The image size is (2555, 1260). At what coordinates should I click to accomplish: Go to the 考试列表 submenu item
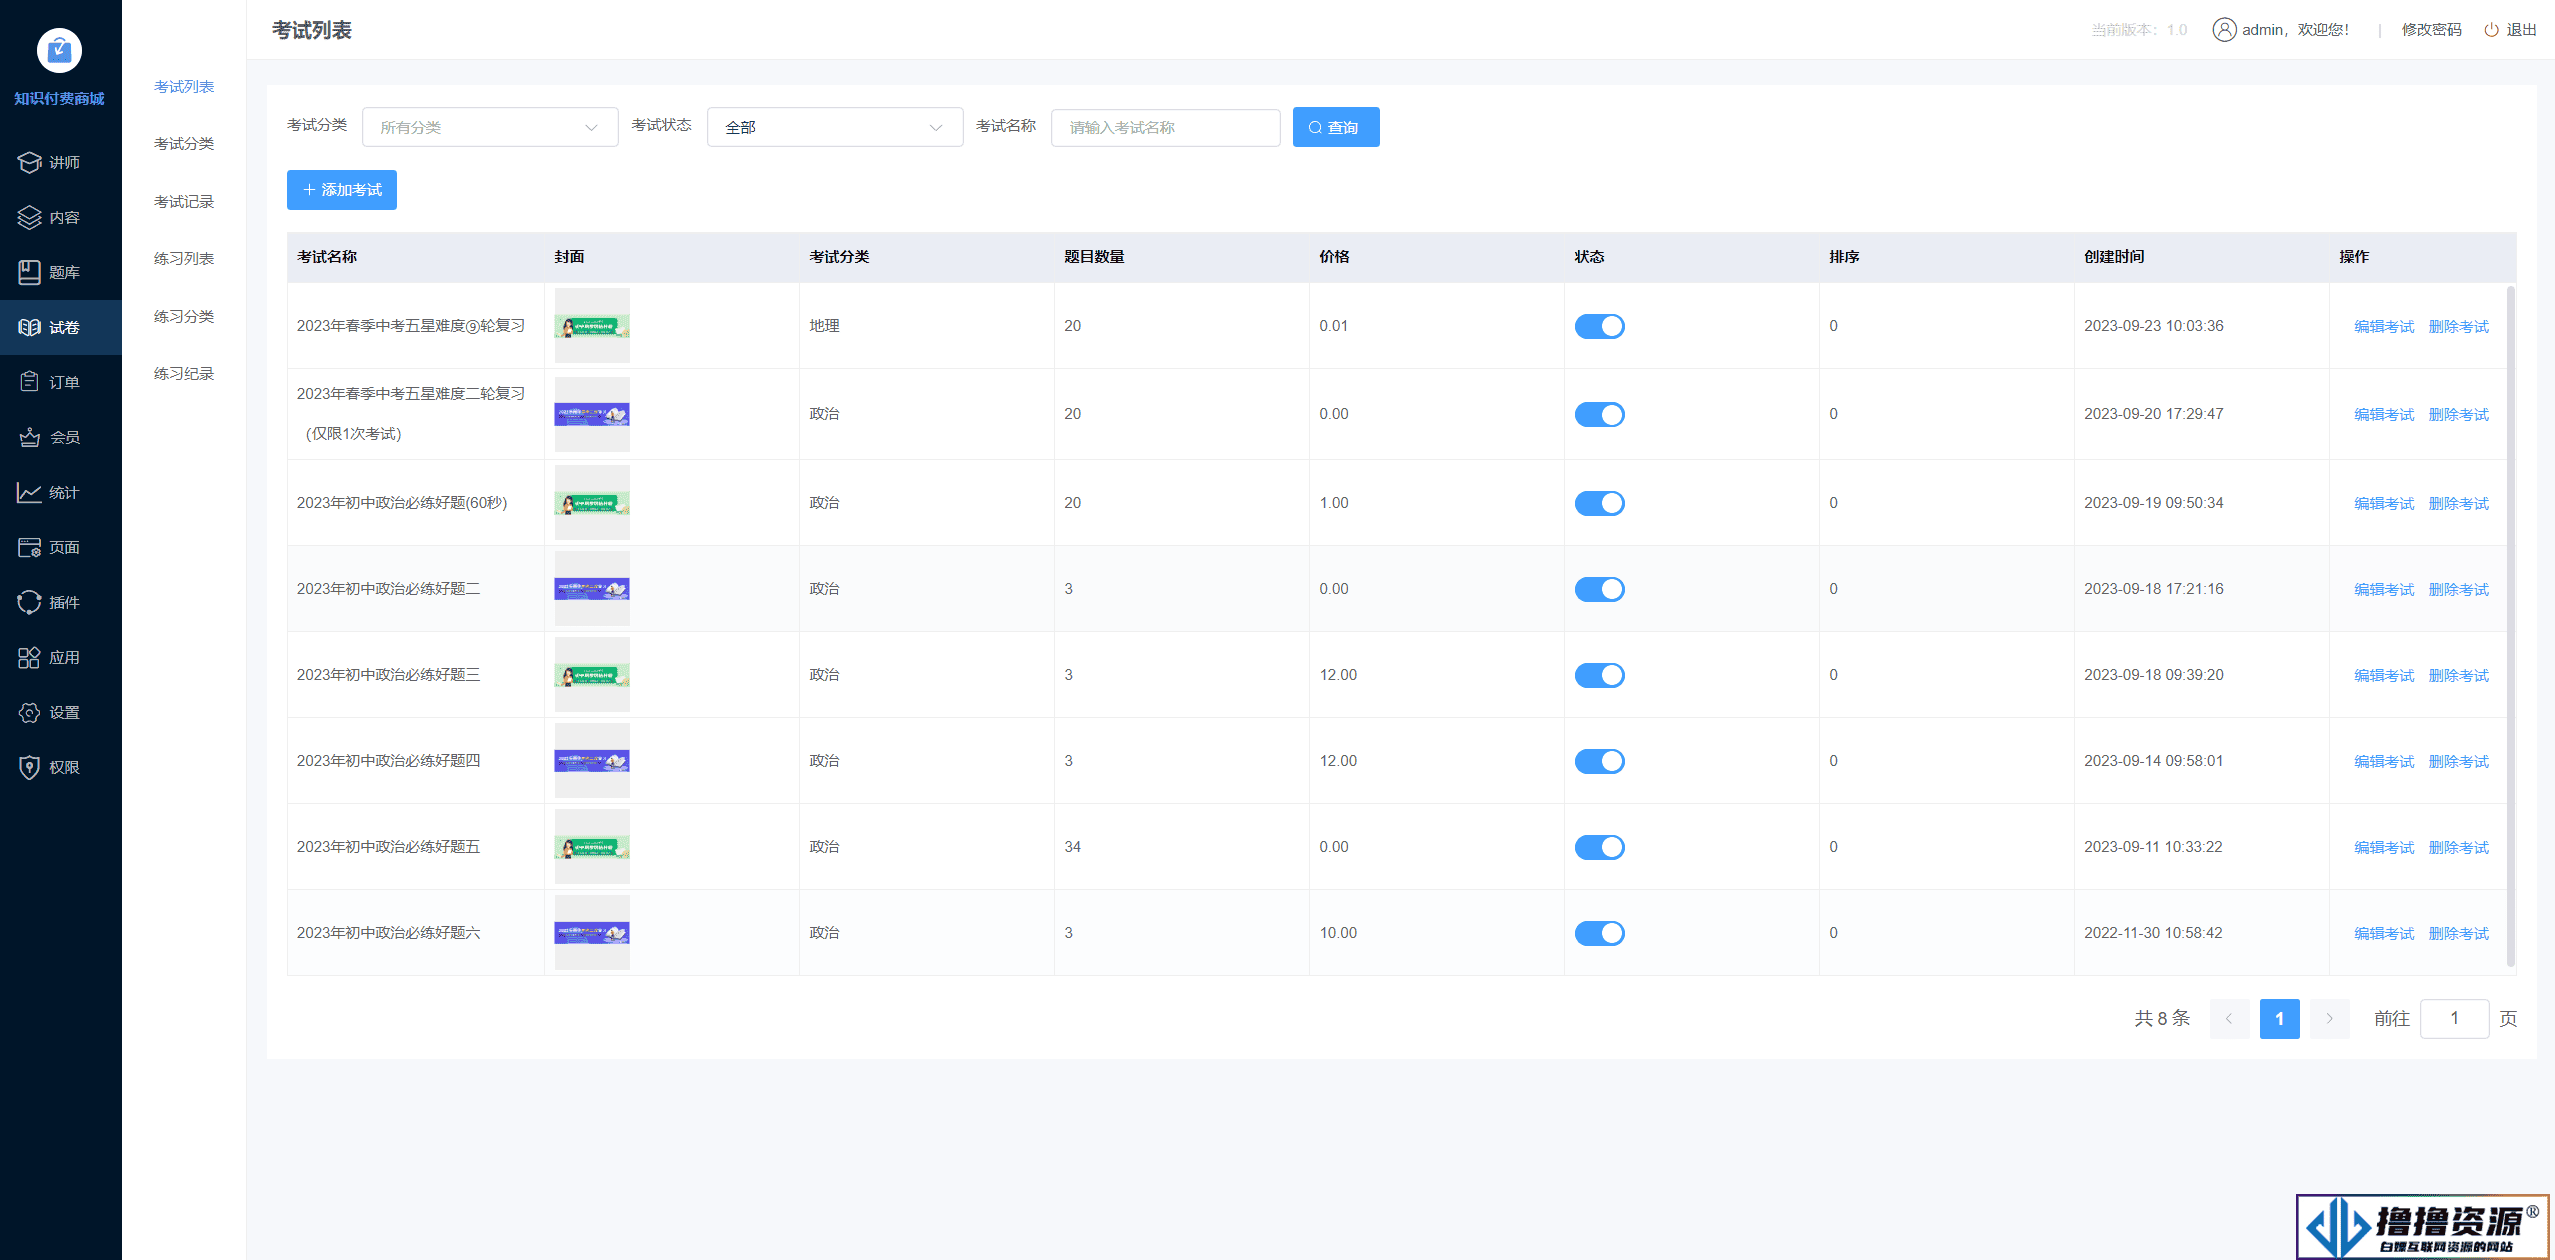click(x=184, y=87)
